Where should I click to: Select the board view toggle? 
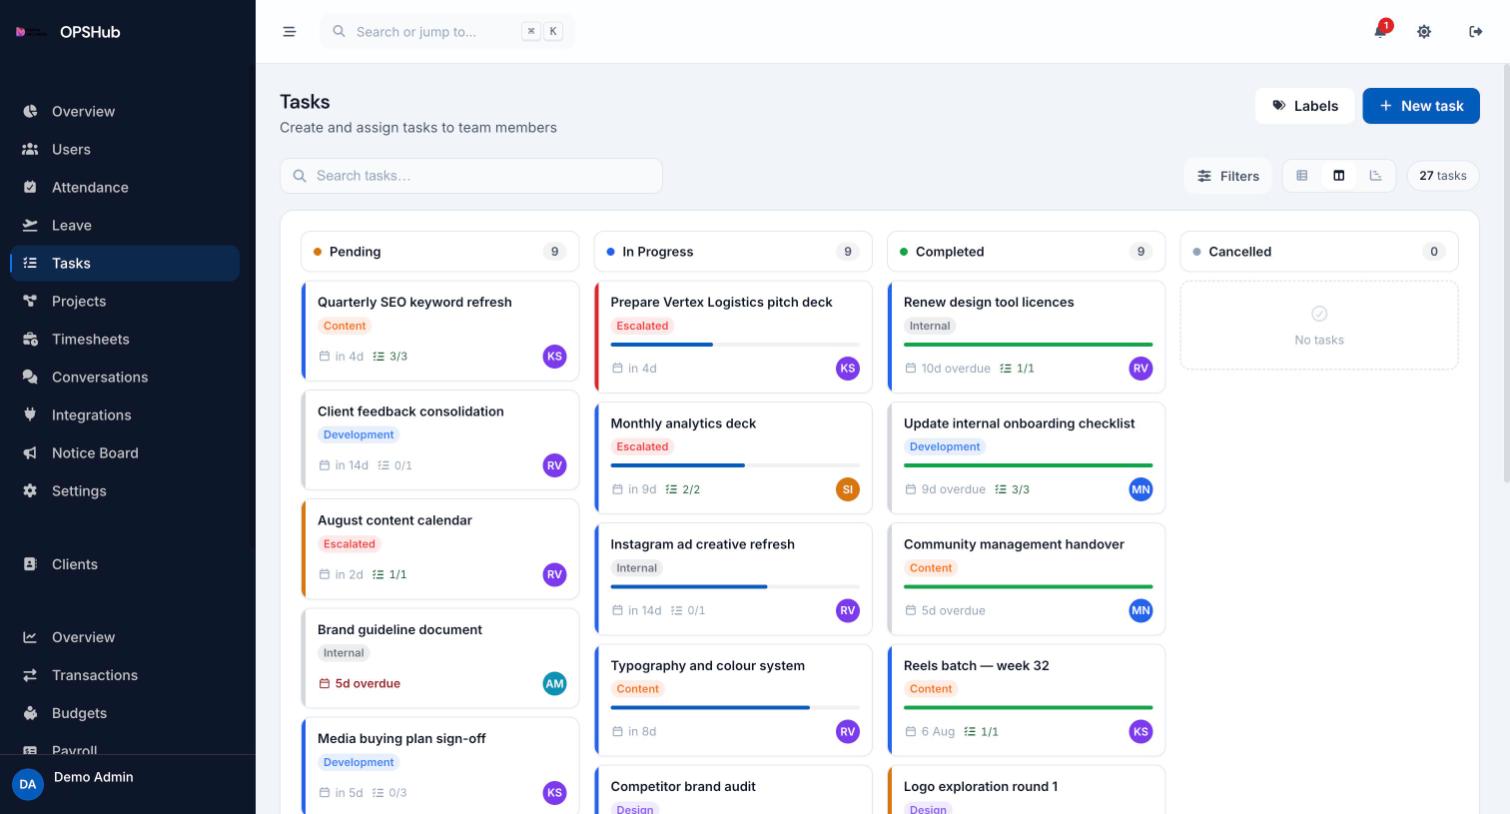(x=1339, y=176)
